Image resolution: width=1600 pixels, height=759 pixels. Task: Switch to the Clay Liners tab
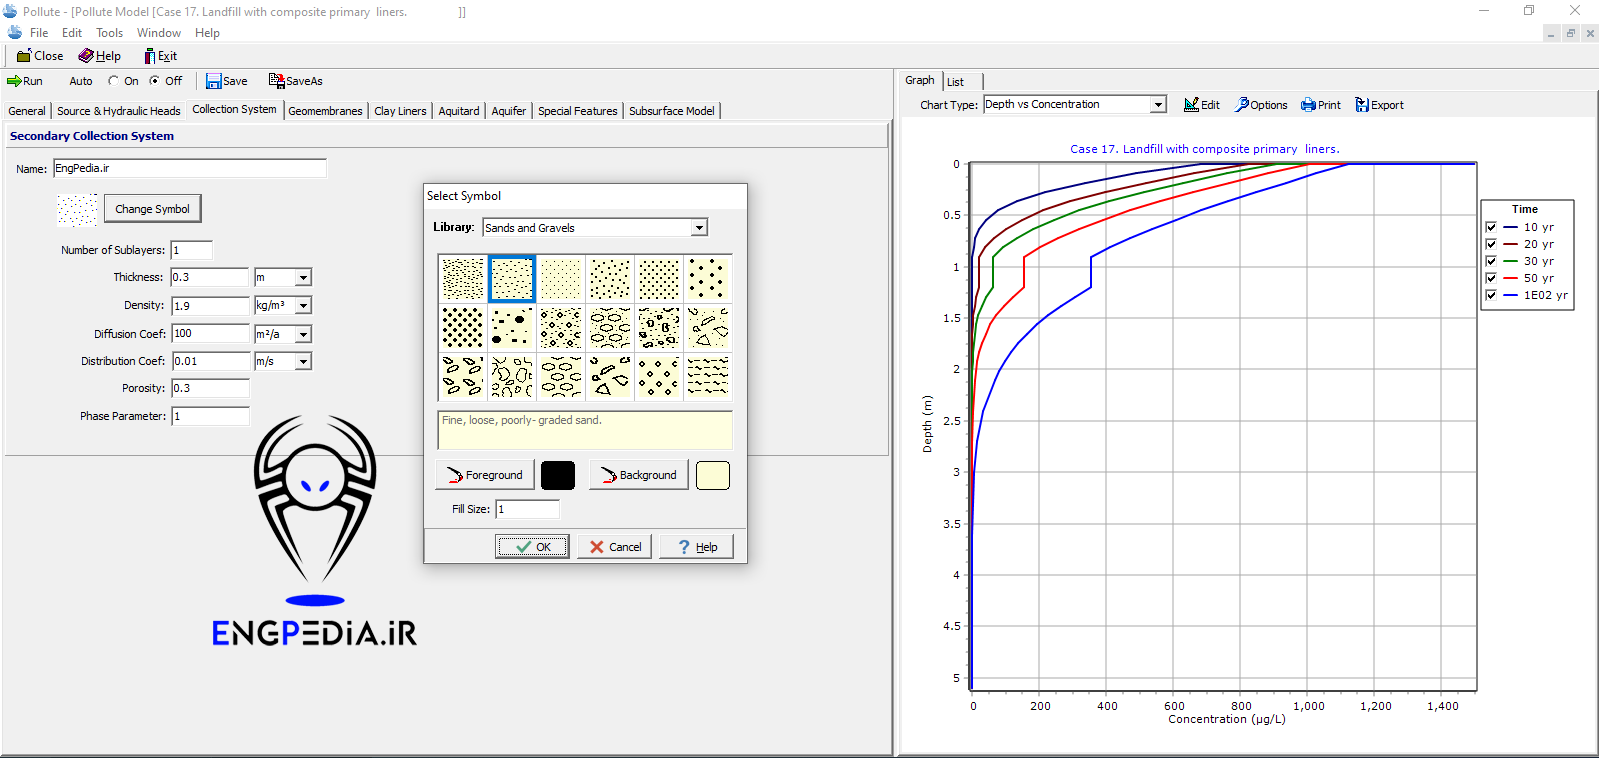click(400, 111)
